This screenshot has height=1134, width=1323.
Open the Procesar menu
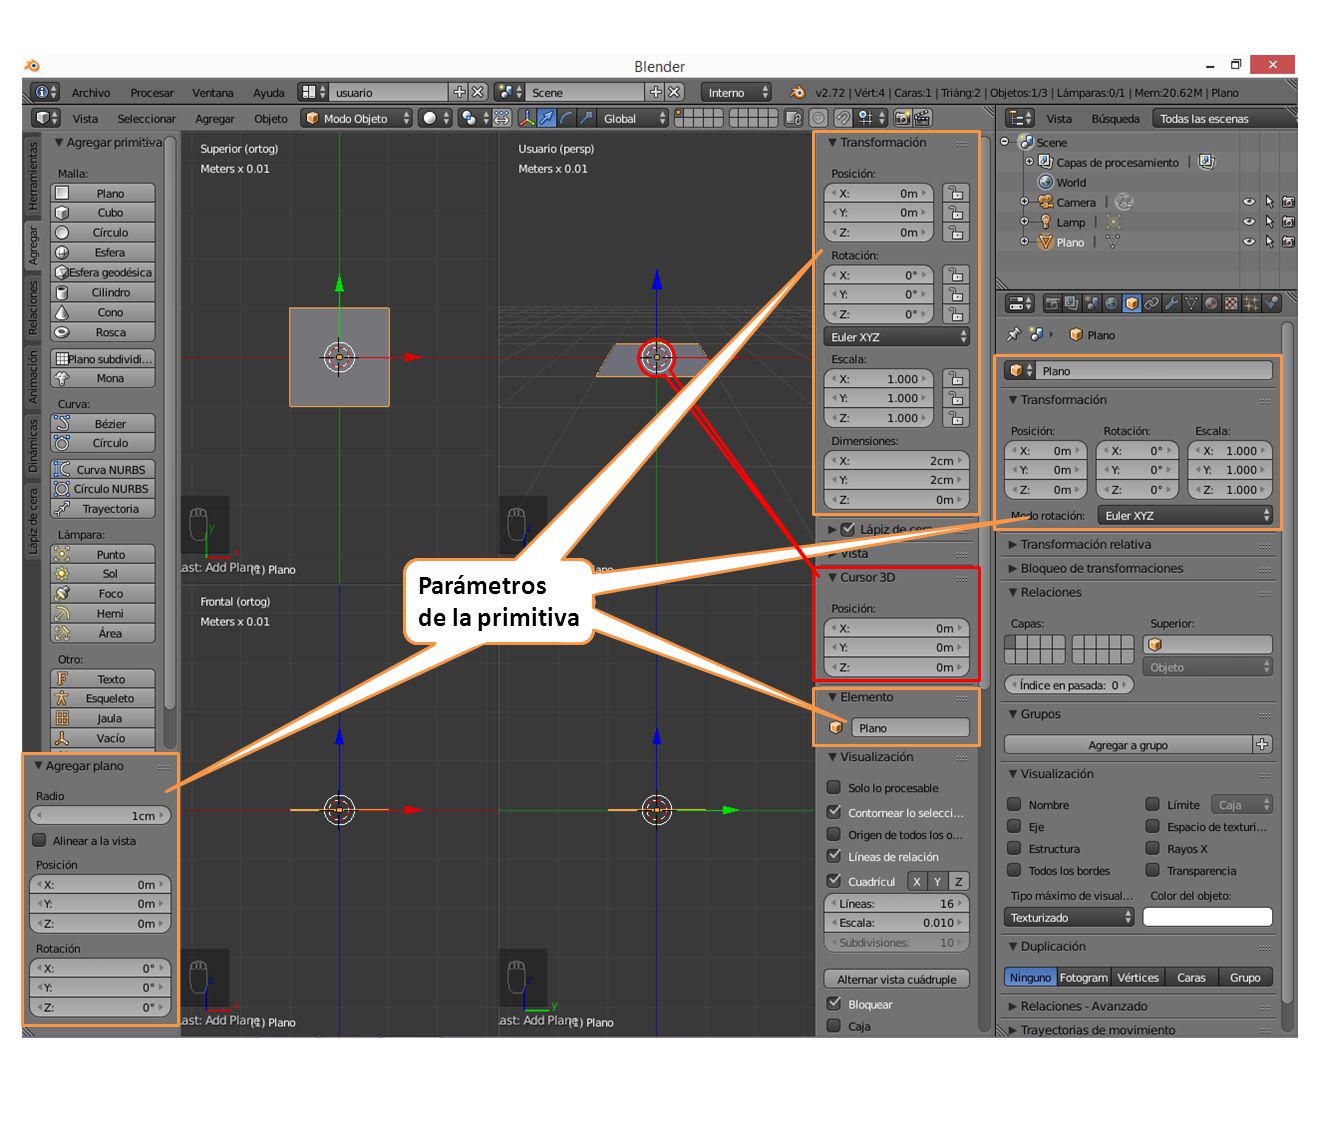click(152, 92)
